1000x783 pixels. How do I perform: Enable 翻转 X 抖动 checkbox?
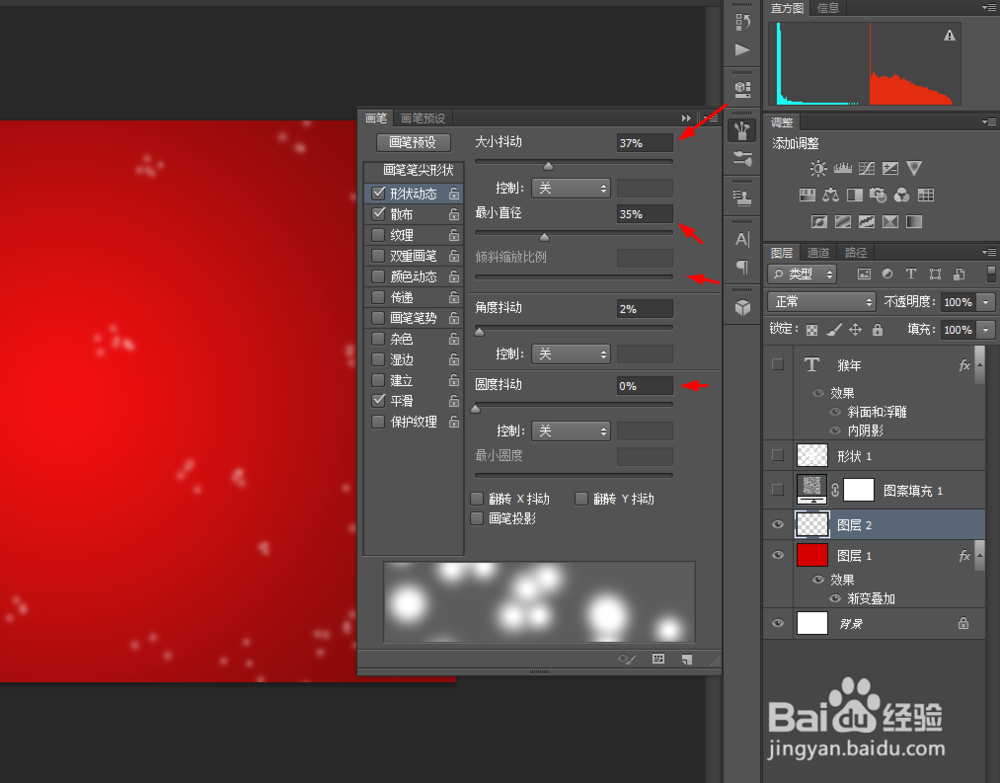coord(477,499)
